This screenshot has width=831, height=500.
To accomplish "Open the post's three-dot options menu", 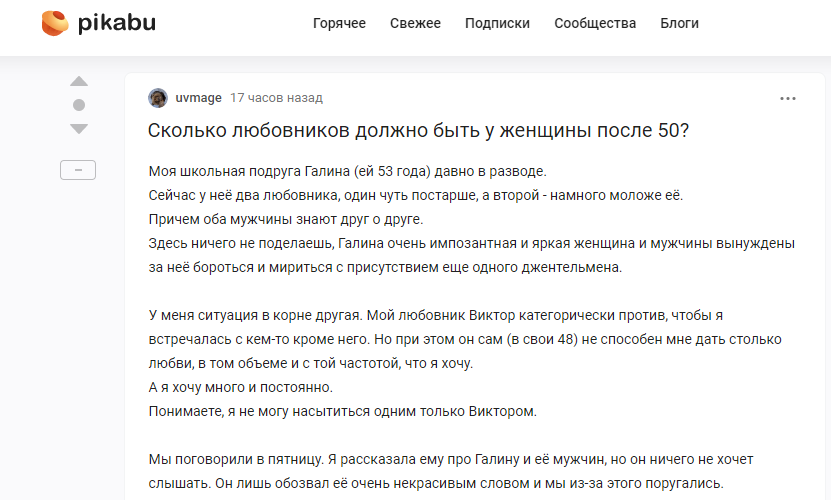I will click(x=788, y=99).
